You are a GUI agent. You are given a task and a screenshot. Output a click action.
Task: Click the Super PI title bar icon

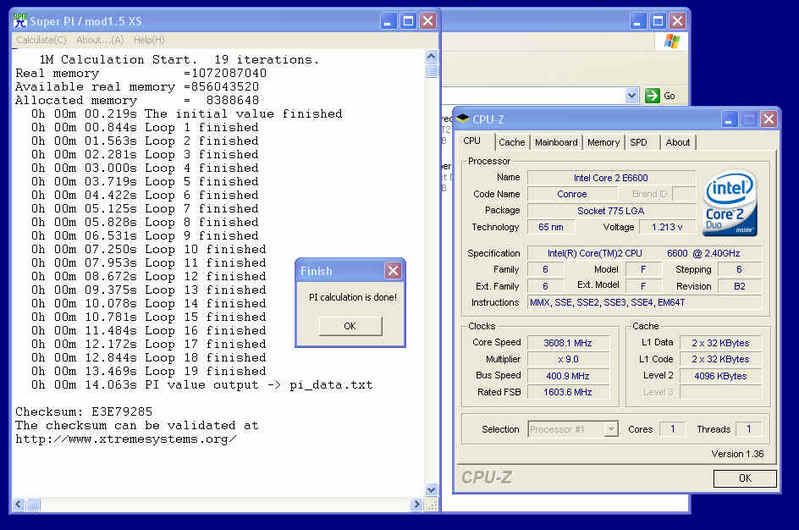click(20, 21)
